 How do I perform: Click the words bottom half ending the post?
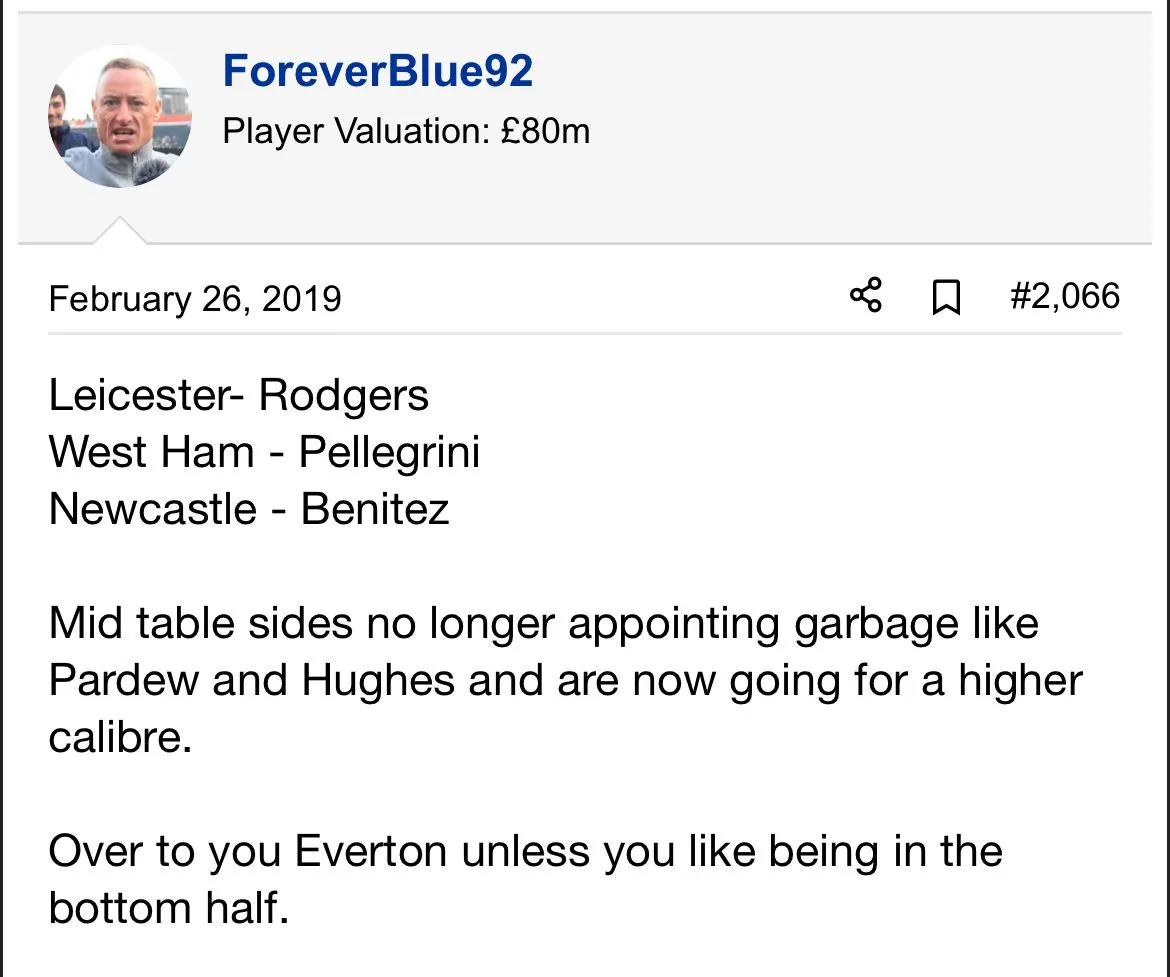click(x=167, y=910)
